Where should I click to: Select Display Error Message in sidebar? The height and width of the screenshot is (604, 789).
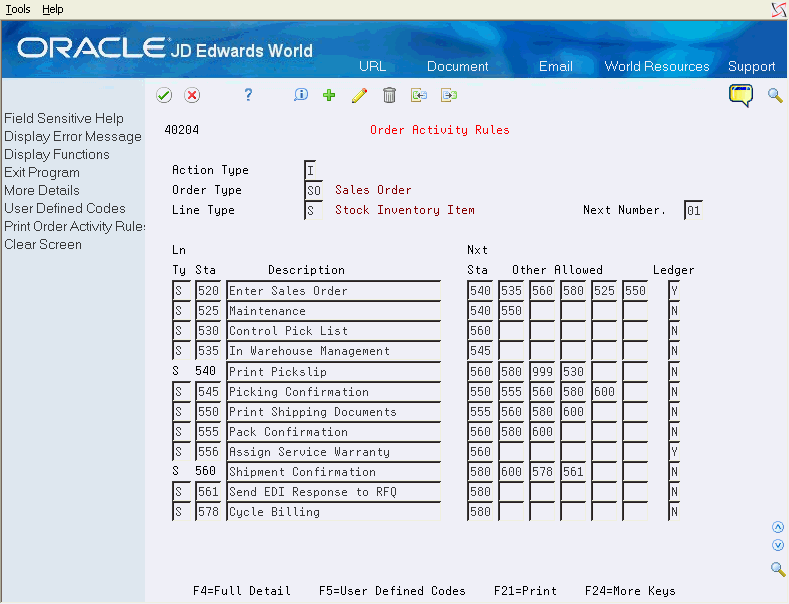[73, 136]
